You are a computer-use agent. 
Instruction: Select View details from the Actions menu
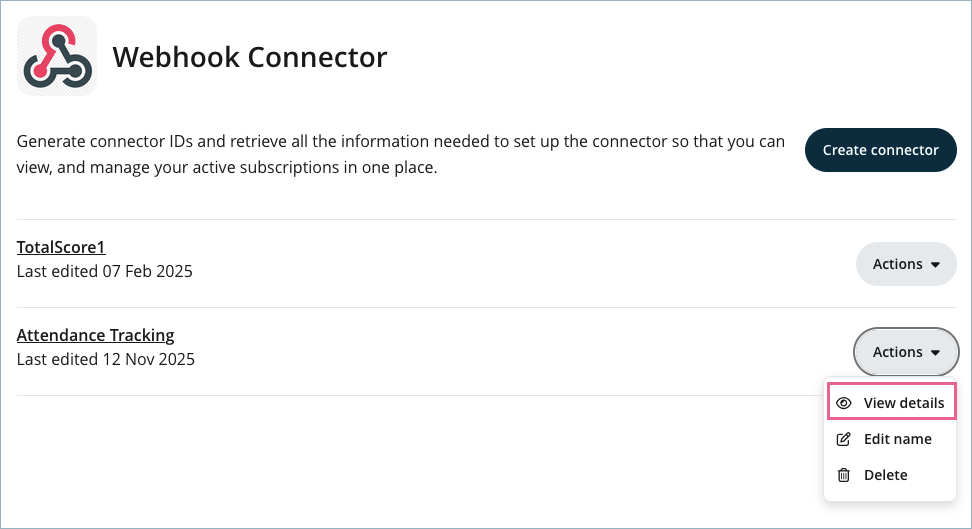click(903, 403)
